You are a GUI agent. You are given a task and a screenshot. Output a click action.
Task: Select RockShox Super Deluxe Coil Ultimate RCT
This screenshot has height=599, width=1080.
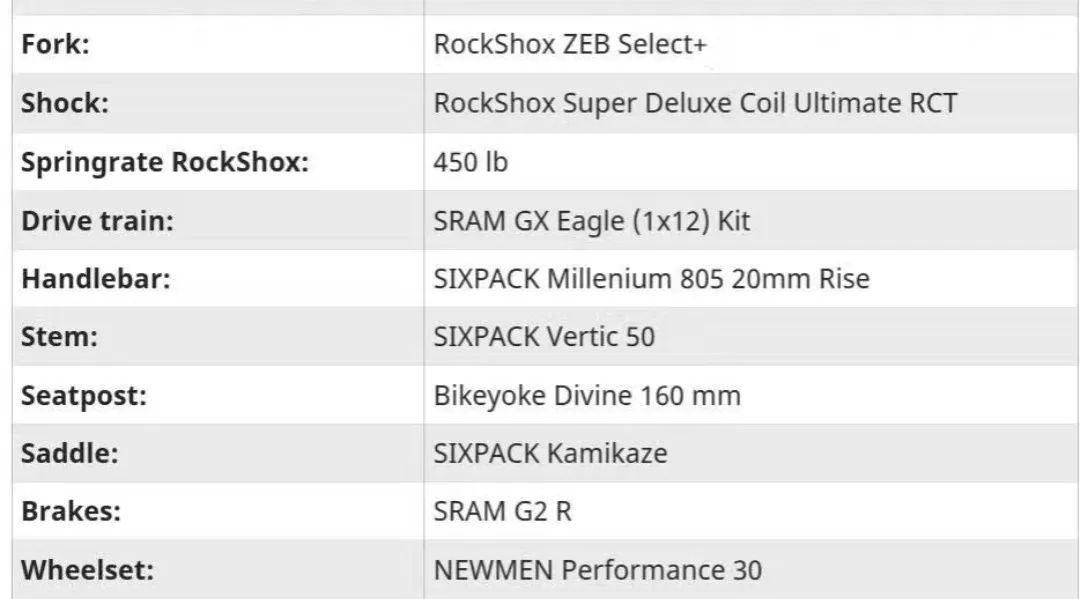[695, 103]
